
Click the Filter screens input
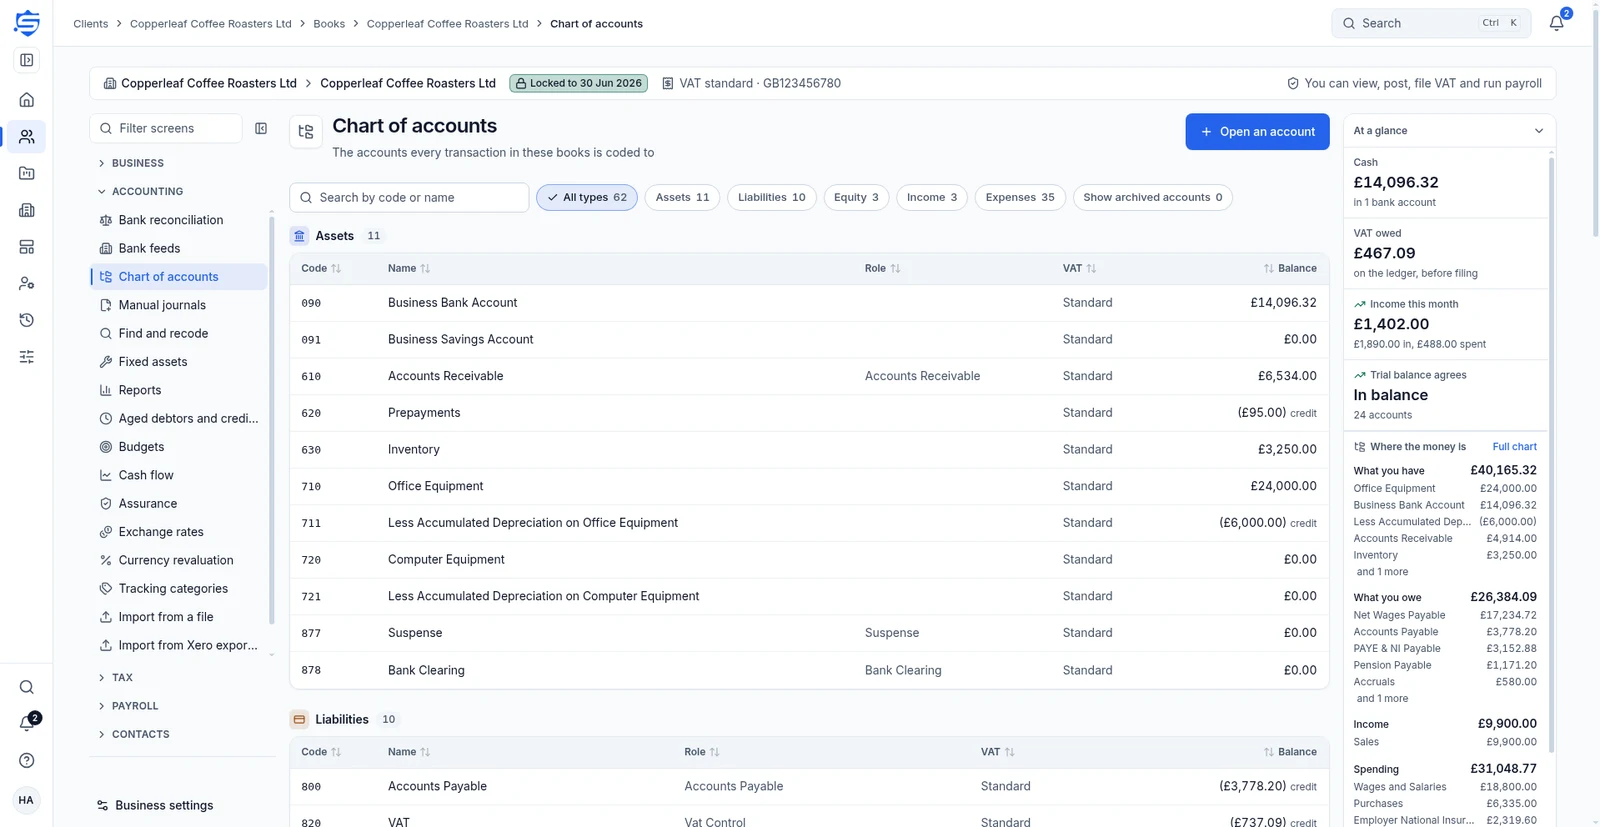coord(166,128)
